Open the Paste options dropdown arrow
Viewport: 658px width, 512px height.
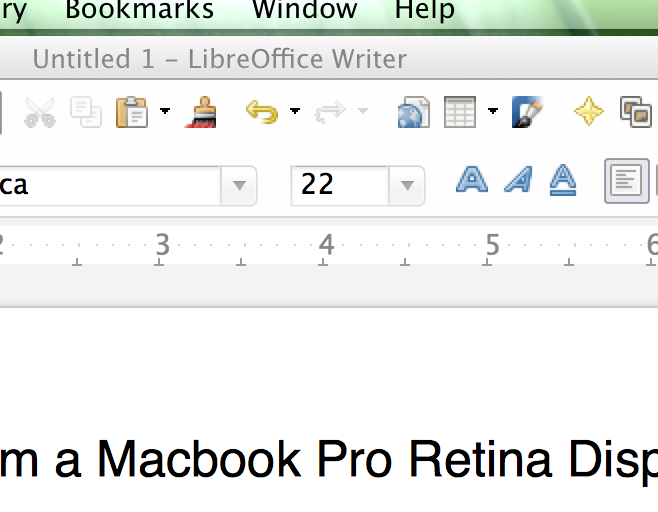(165, 111)
